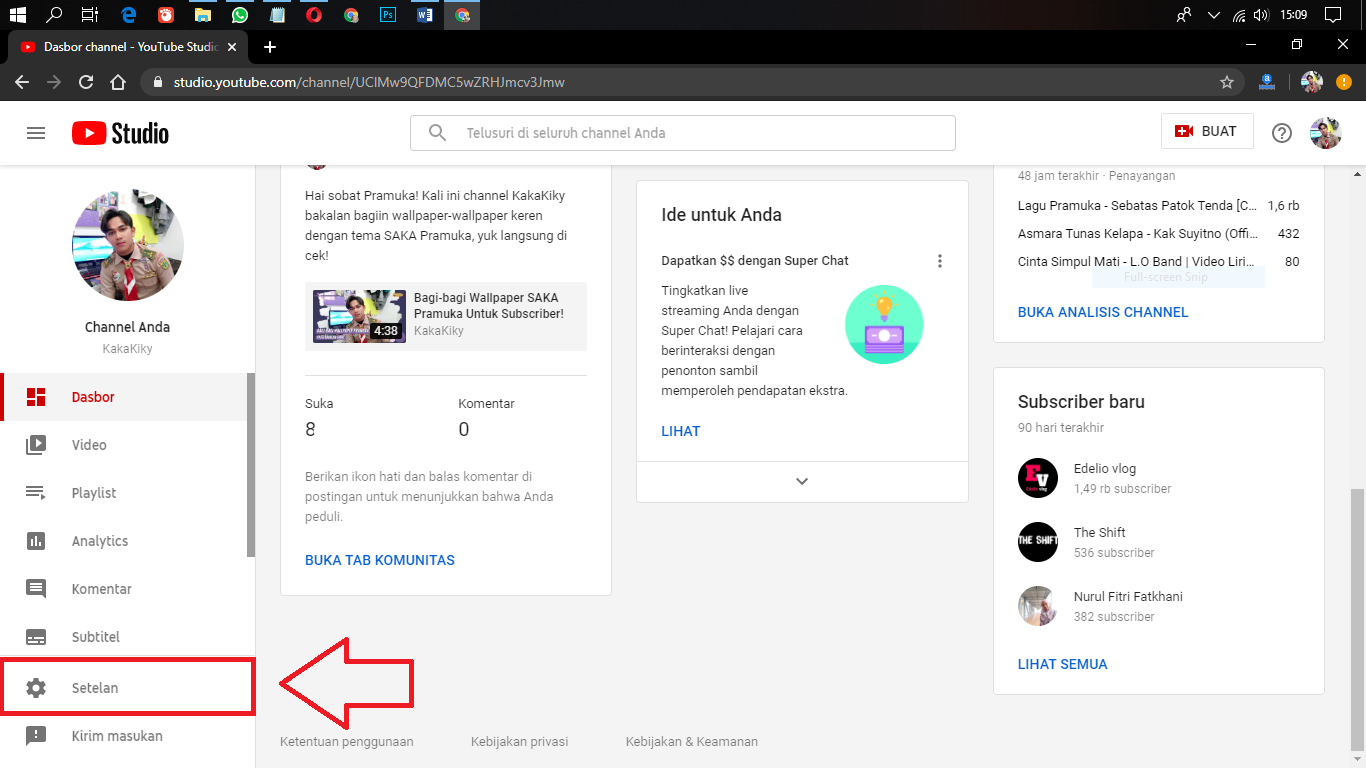Open Opera browser from the taskbar
Screen dimensions: 1366x768
coord(314,15)
